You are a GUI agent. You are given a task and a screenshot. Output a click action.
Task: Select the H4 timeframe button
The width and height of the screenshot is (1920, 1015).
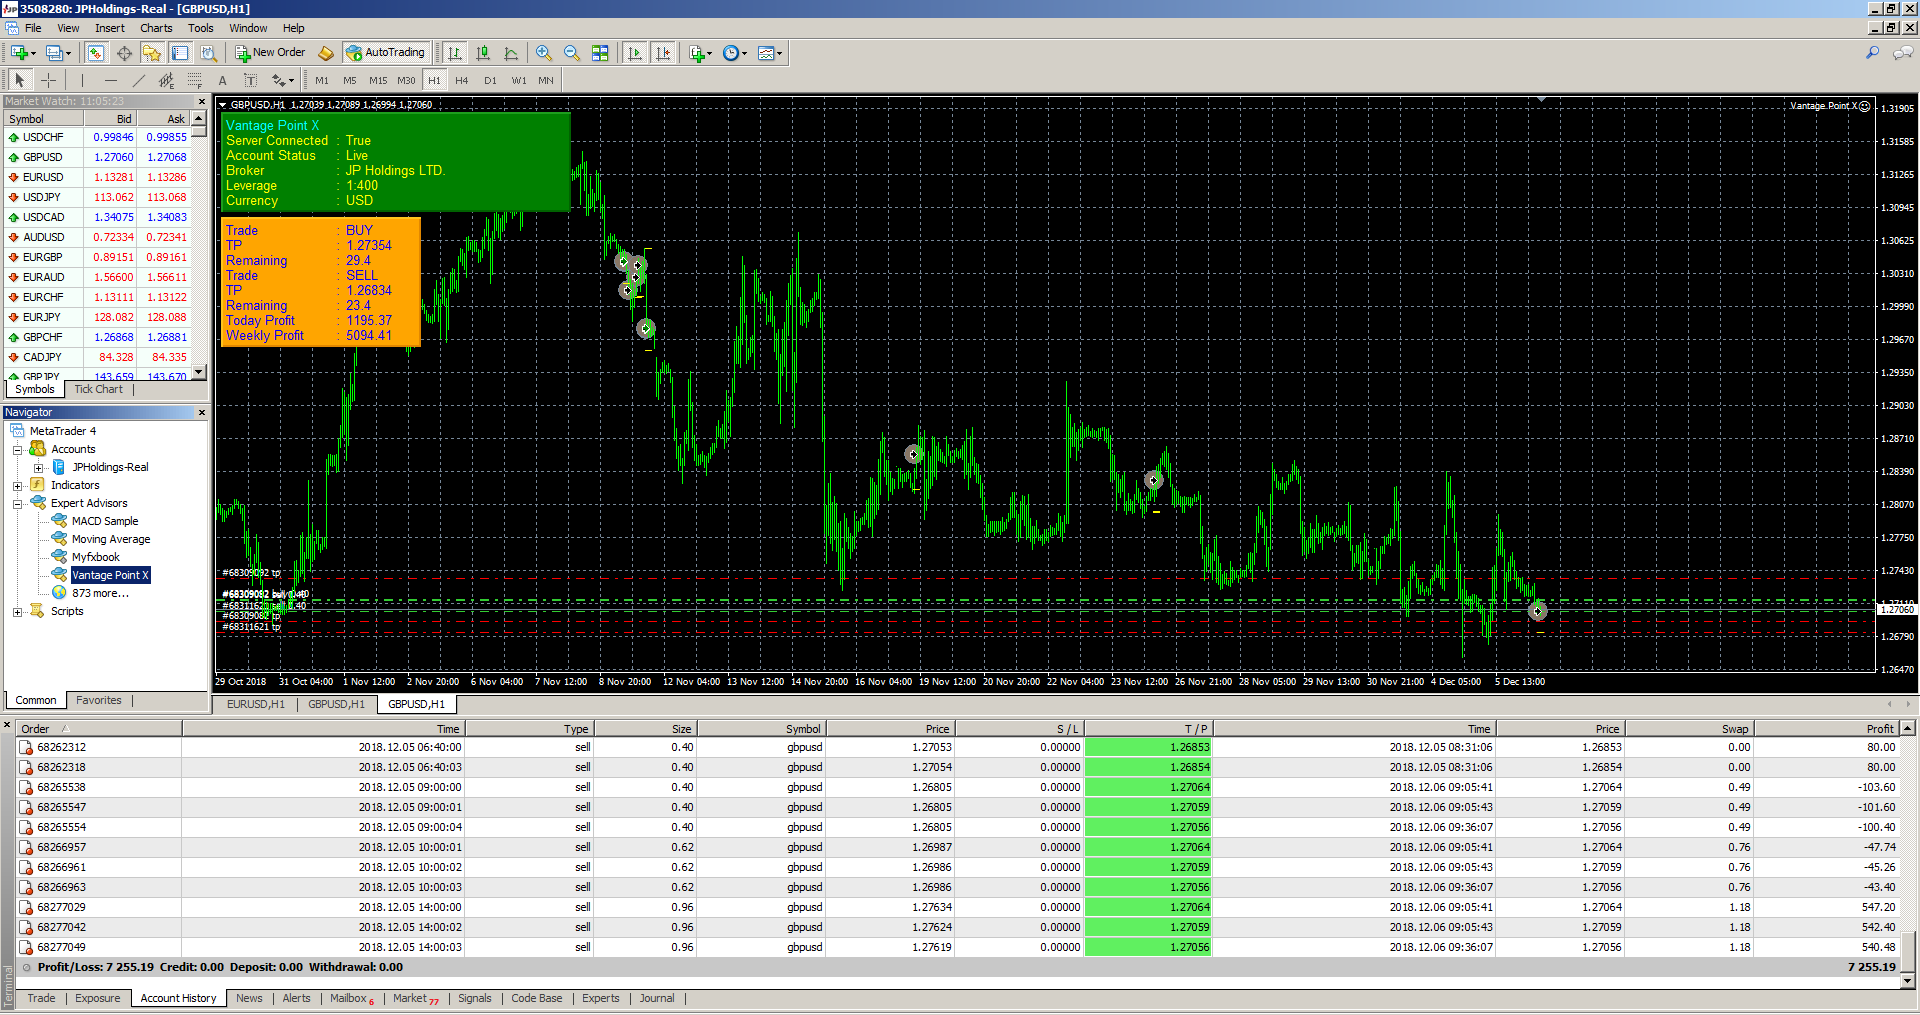coord(461,80)
